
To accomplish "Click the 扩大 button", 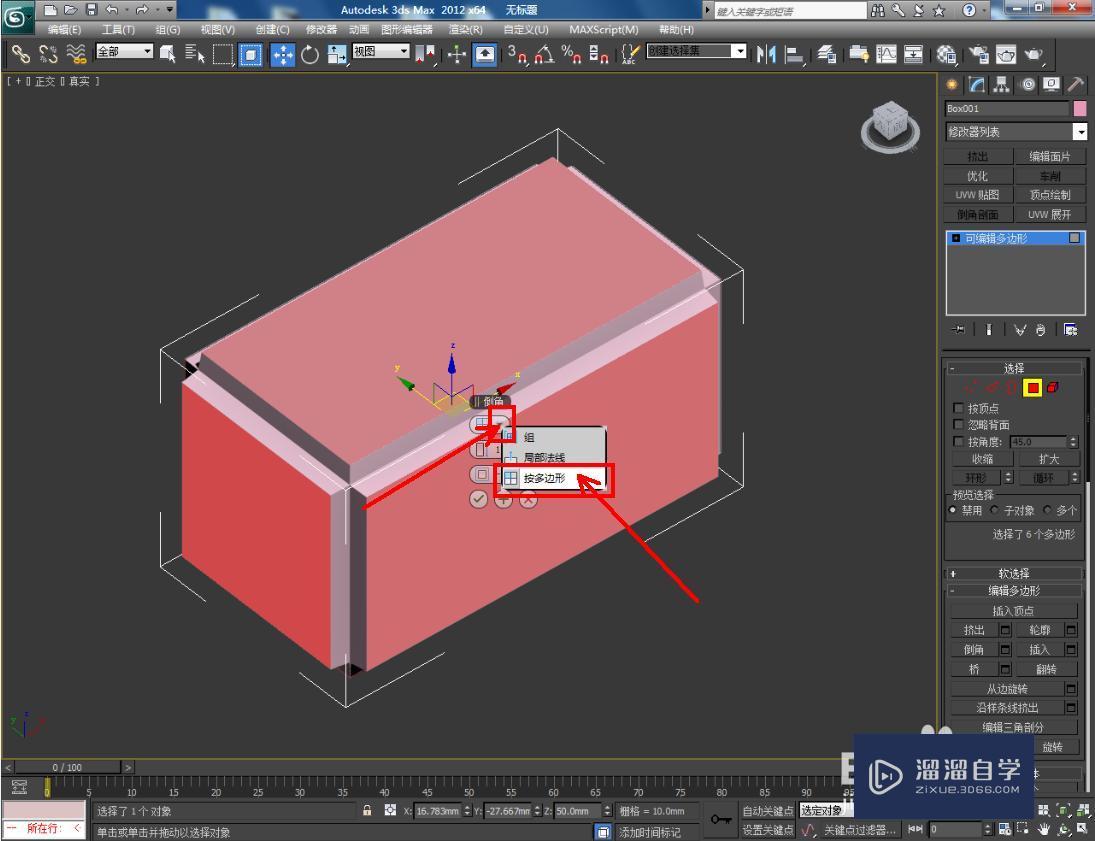I will click(x=1048, y=459).
